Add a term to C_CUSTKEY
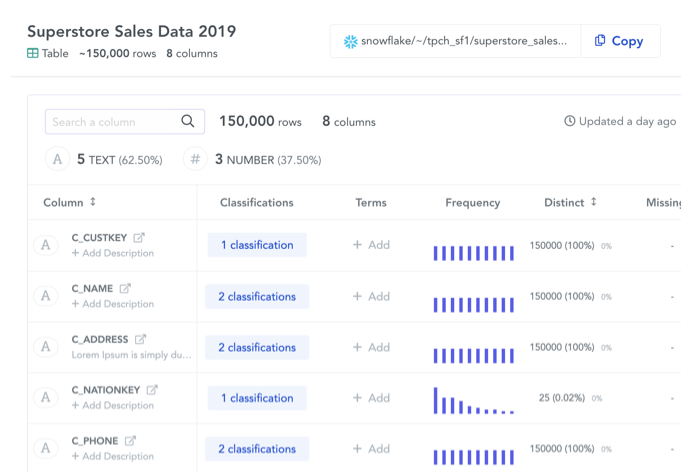This screenshot has width=691, height=472. (372, 245)
